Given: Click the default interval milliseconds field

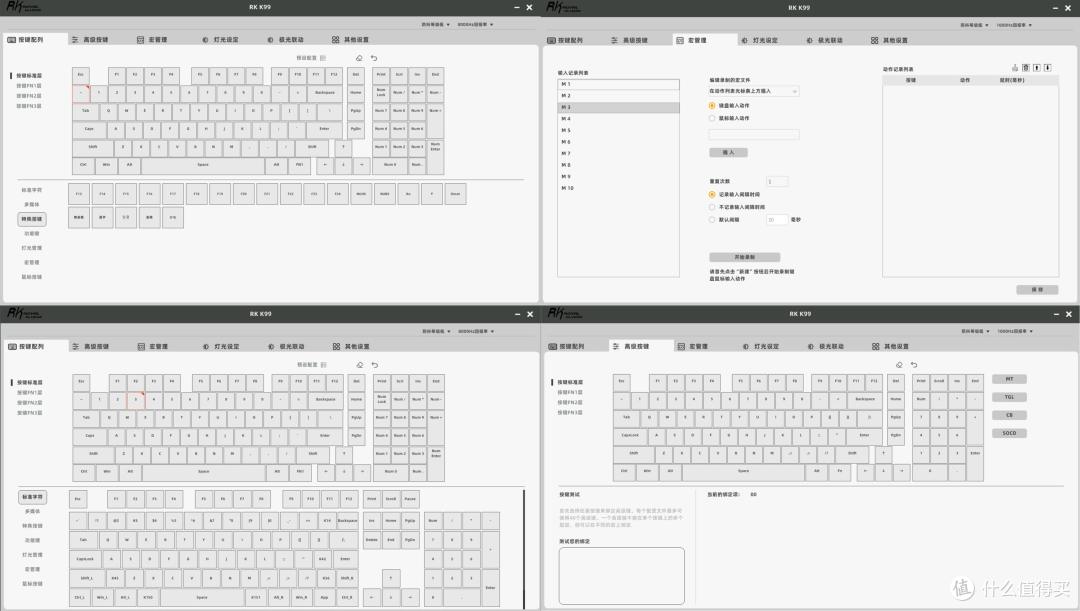Looking at the screenshot, I should (x=777, y=220).
